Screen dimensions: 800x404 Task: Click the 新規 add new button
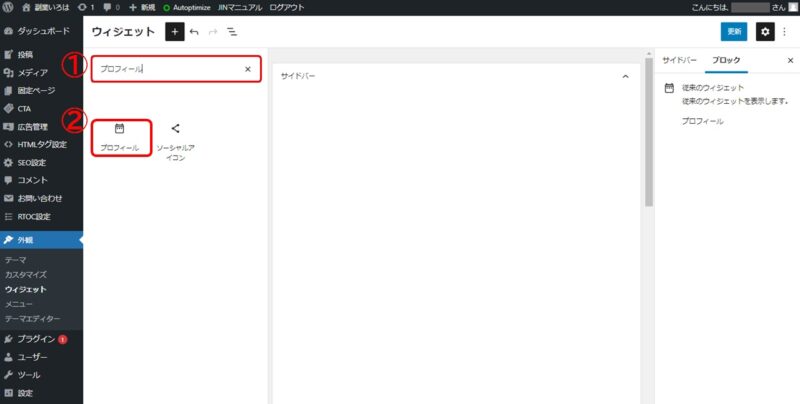[142, 7]
